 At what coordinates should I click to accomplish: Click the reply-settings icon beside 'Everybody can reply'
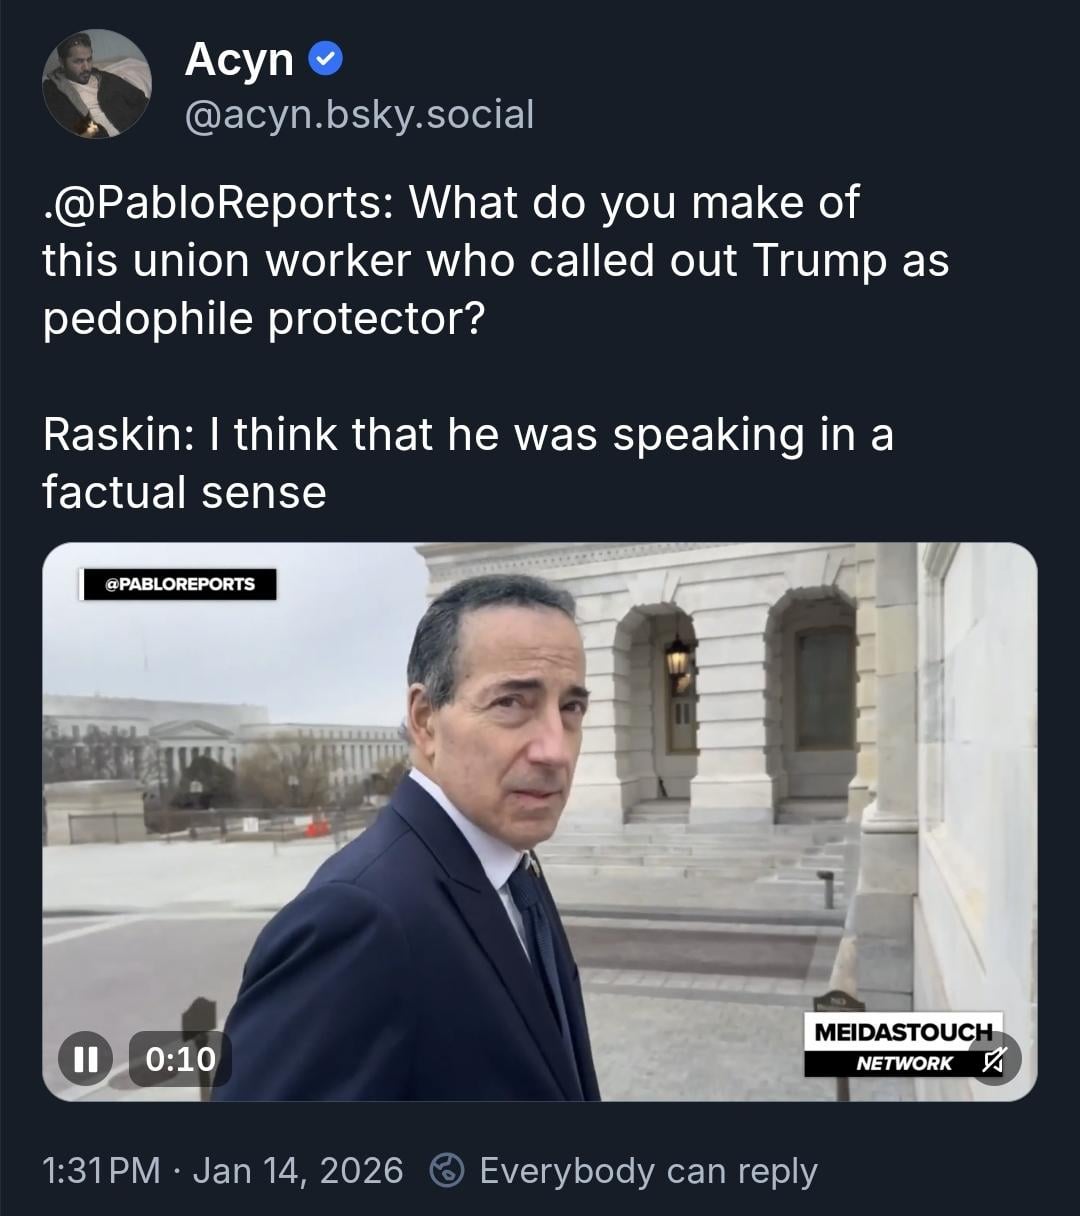pos(447,1170)
